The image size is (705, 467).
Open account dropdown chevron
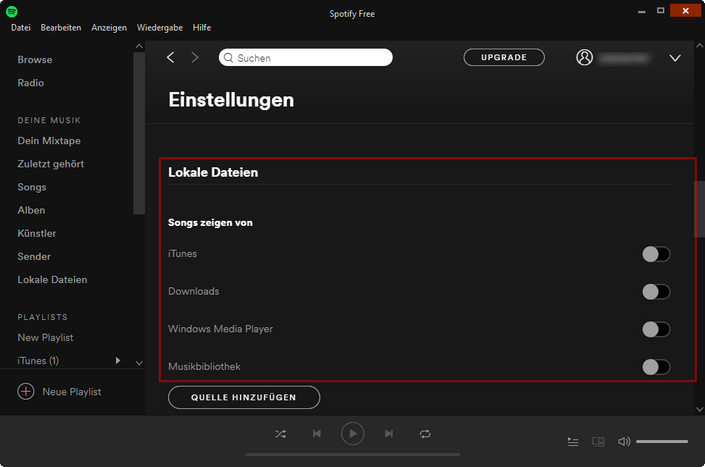tap(675, 58)
